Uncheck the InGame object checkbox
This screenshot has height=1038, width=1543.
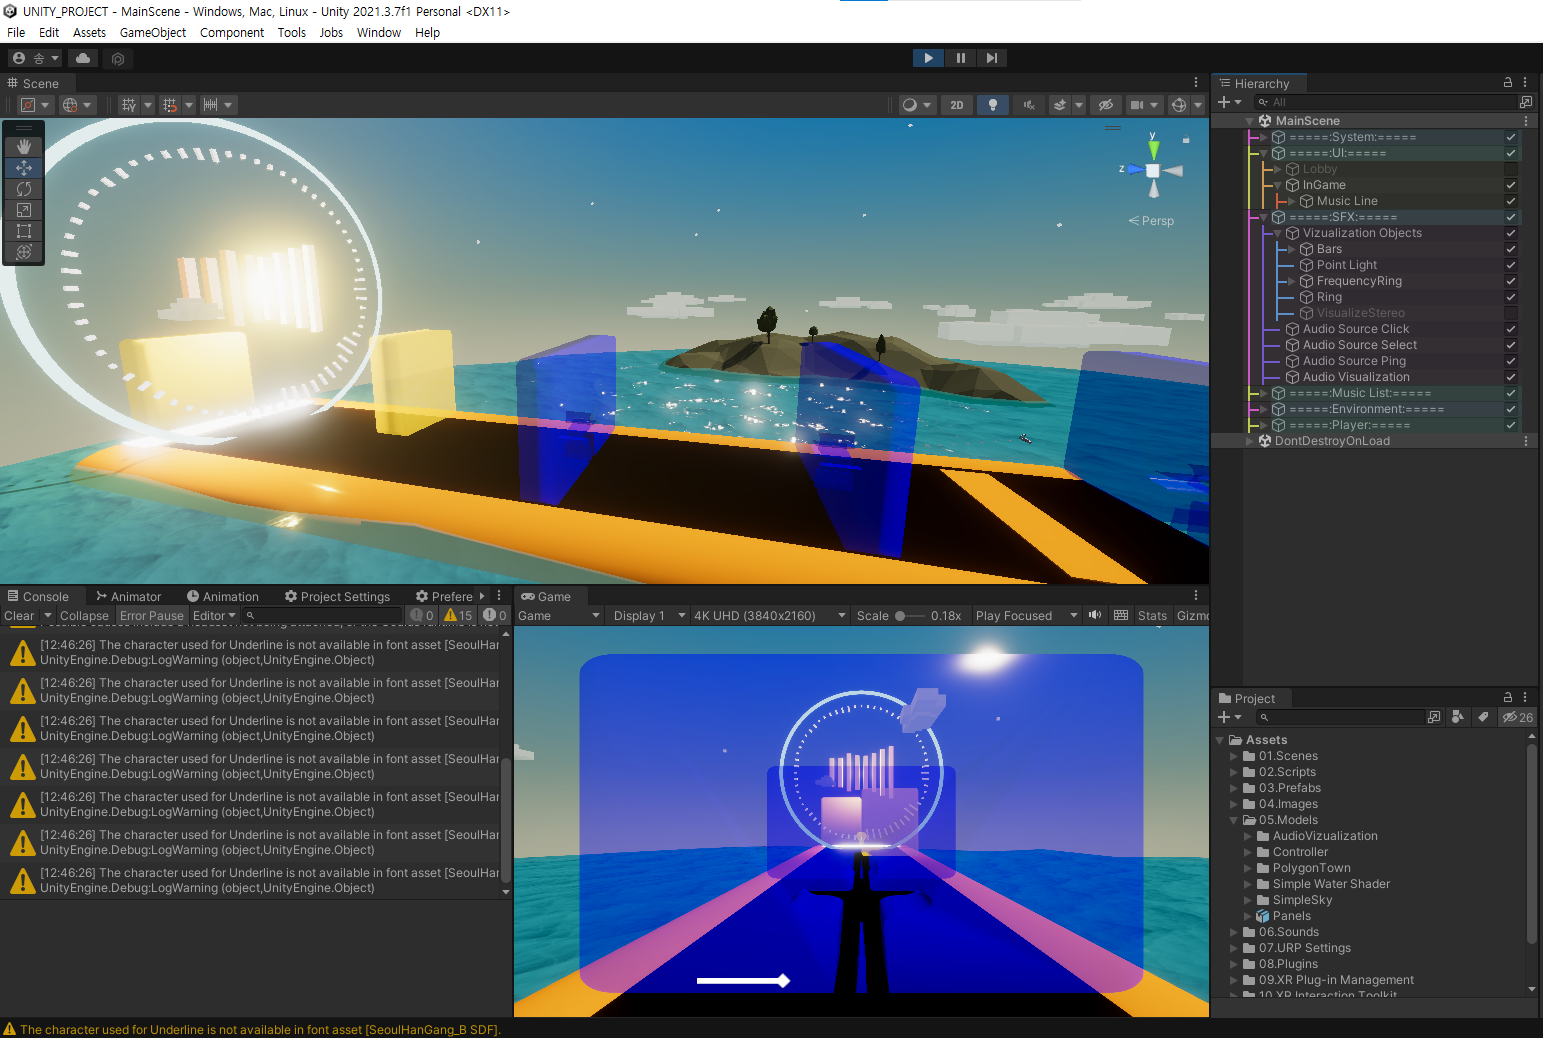tap(1511, 185)
